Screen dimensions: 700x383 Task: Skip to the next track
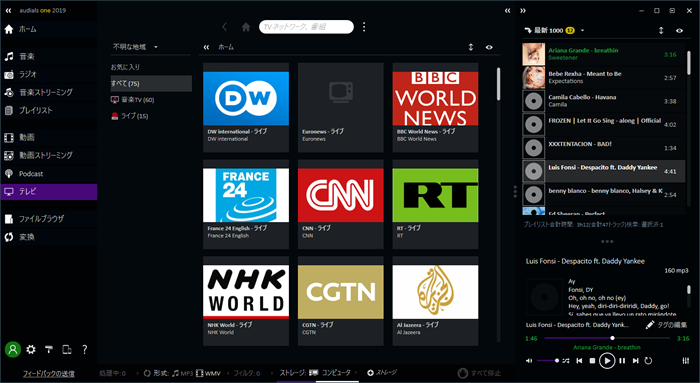636,361
